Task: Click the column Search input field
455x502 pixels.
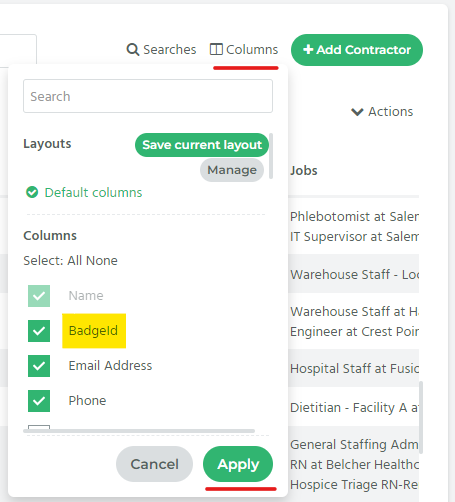Action: click(x=148, y=96)
